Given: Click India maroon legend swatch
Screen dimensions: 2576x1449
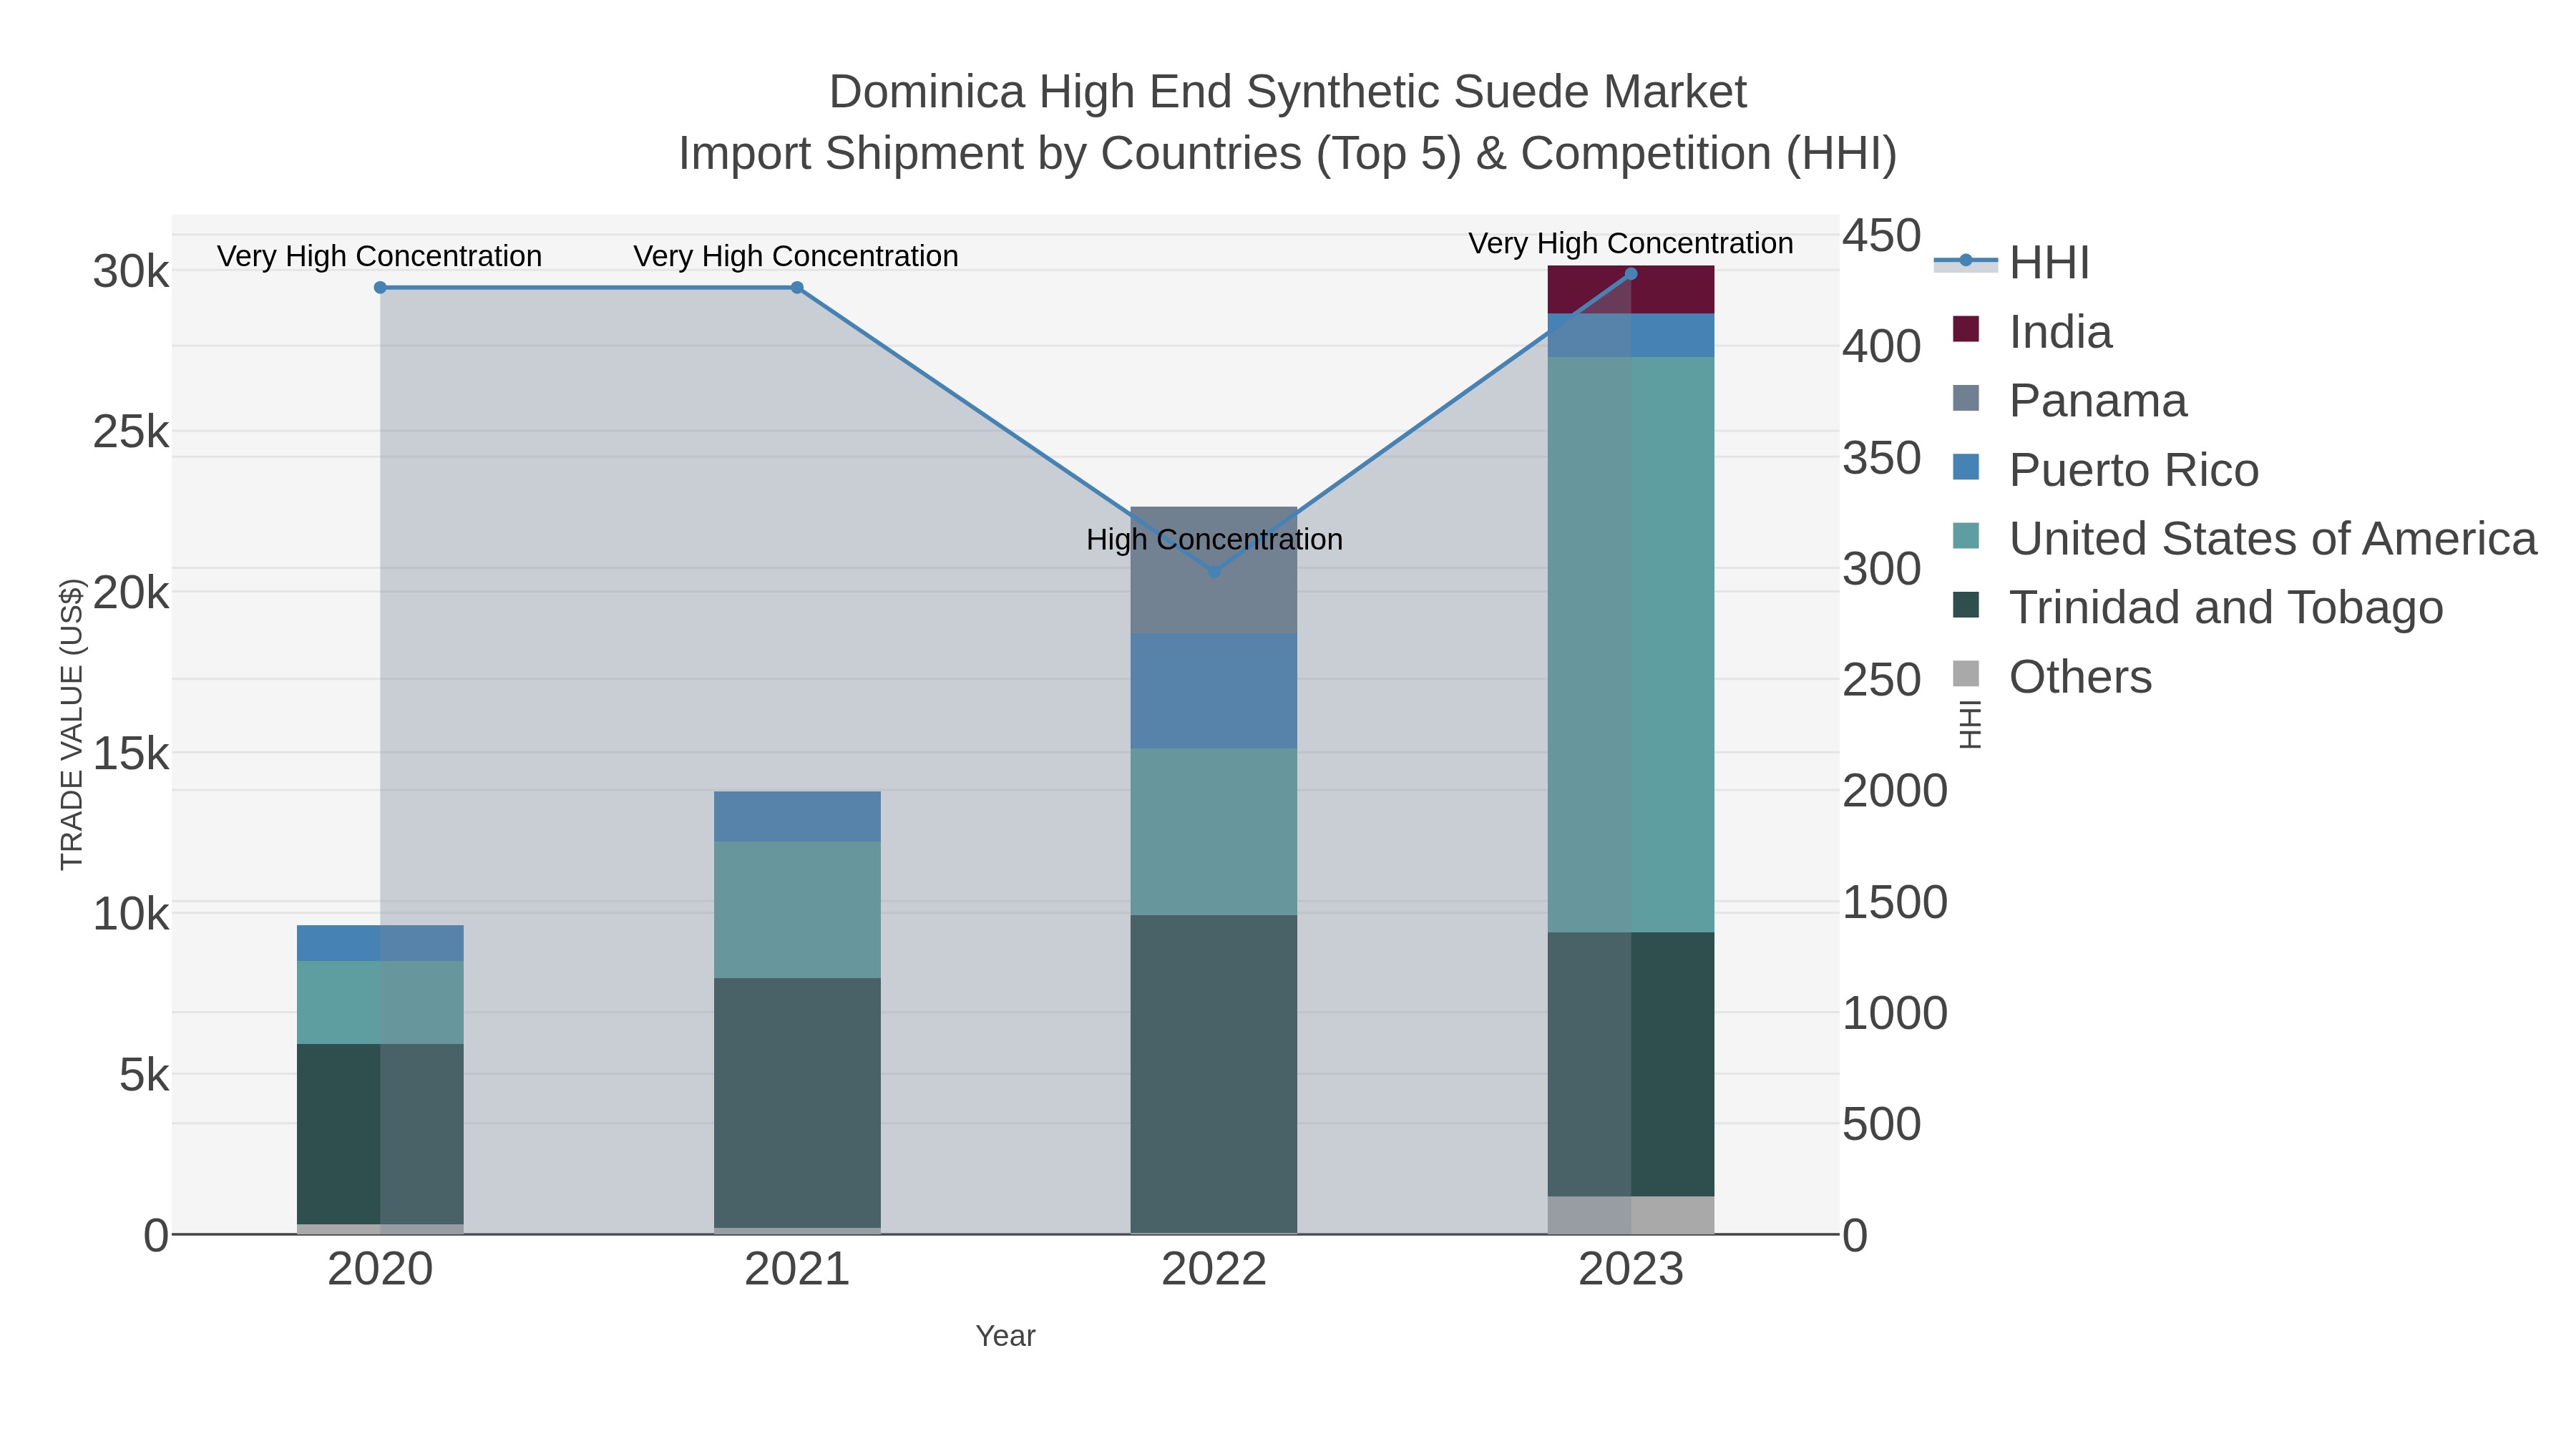Looking at the screenshot, I should [x=1966, y=329].
